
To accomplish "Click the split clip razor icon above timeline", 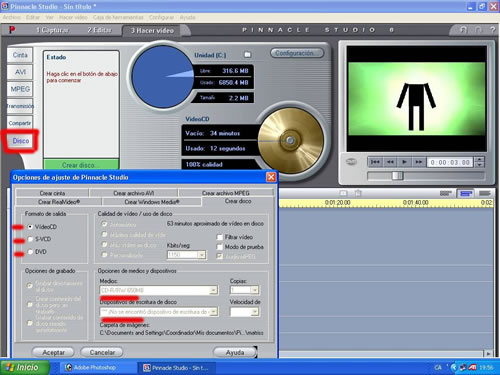I will pos(343,193).
